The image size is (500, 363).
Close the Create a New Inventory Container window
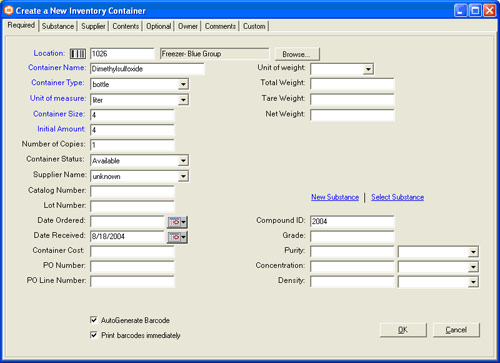pos(490,11)
